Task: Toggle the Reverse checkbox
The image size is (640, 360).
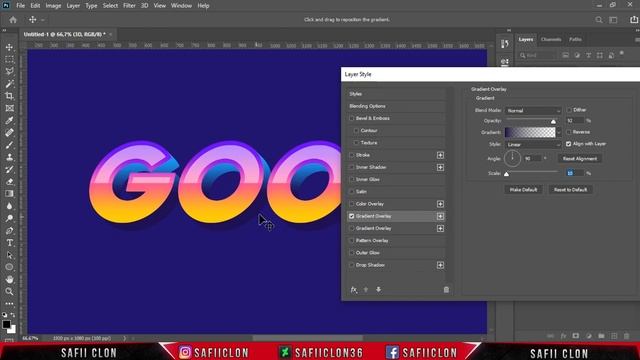Action: click(569, 132)
